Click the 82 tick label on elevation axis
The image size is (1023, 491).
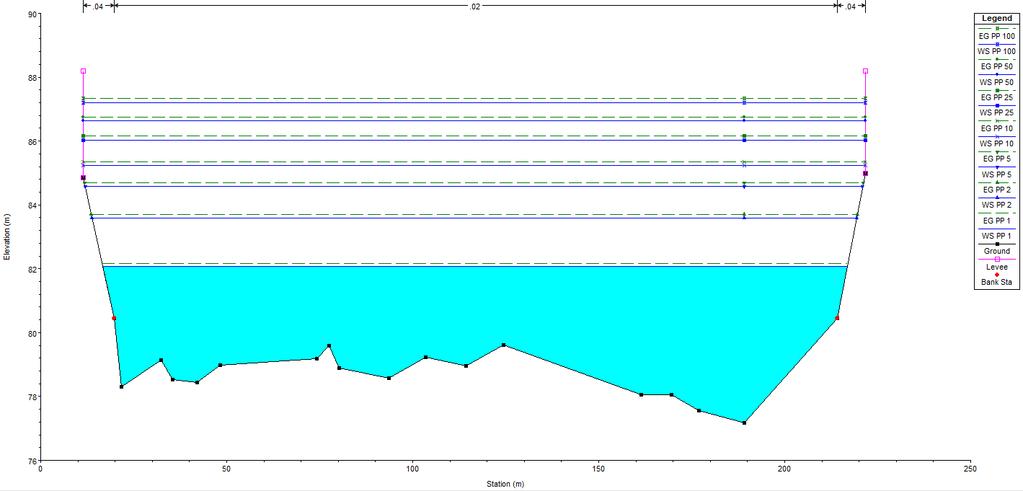coord(32,269)
